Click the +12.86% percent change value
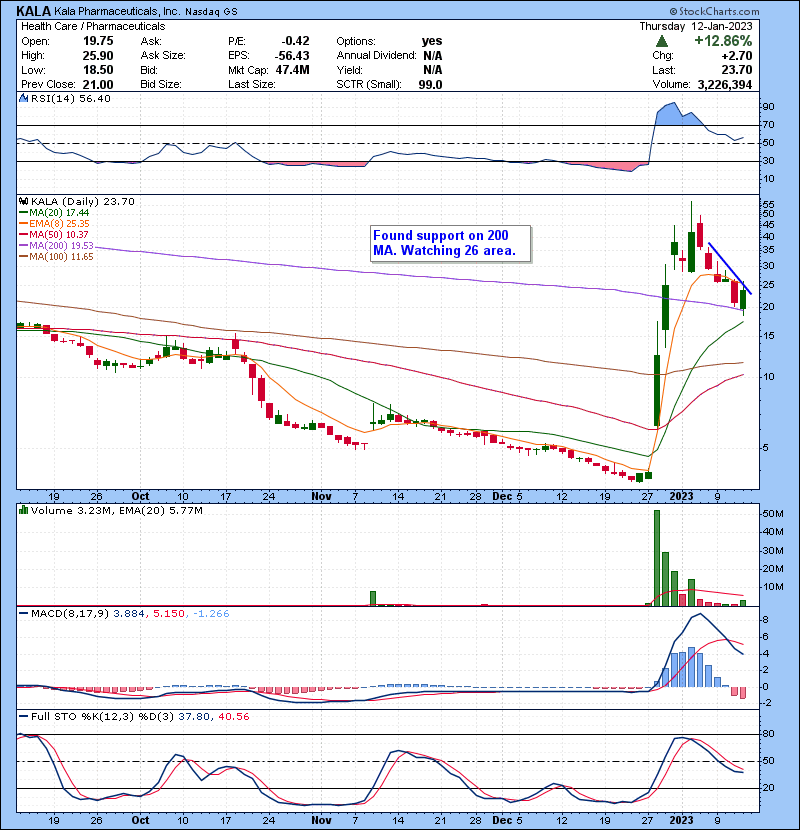This screenshot has width=800, height=830. [723, 41]
